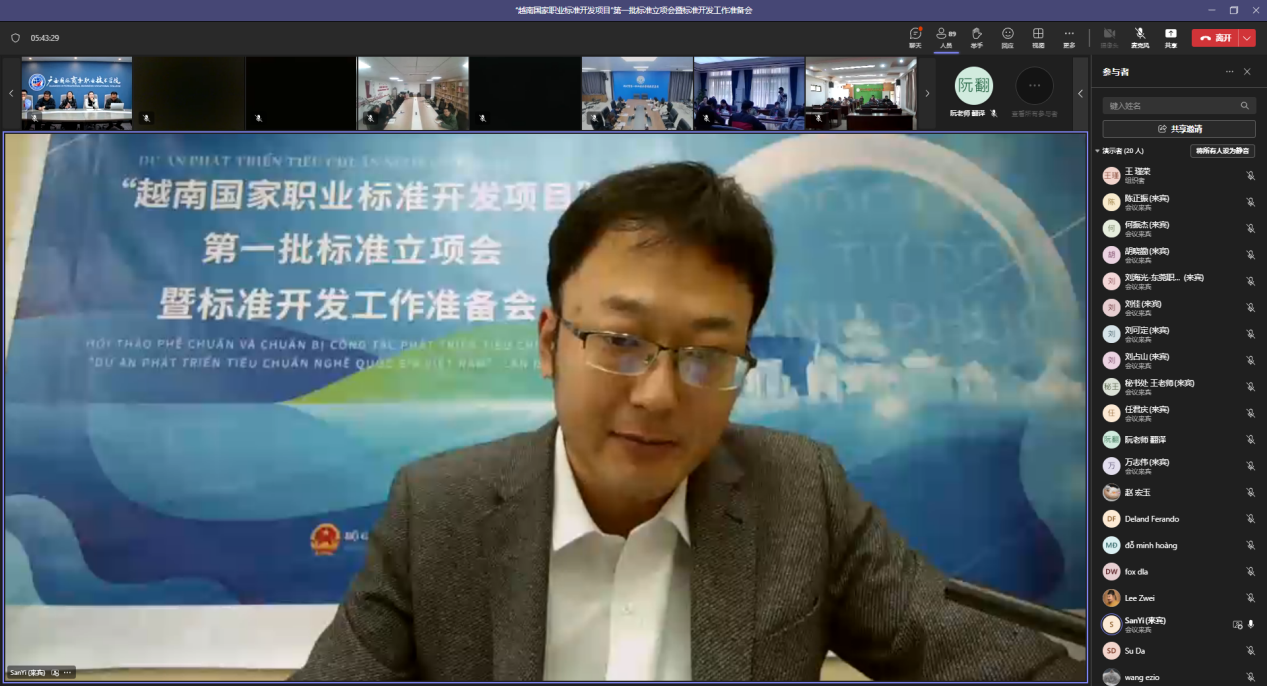Click the share invite (共享邀请) button
This screenshot has width=1267, height=686.
click(x=1179, y=129)
